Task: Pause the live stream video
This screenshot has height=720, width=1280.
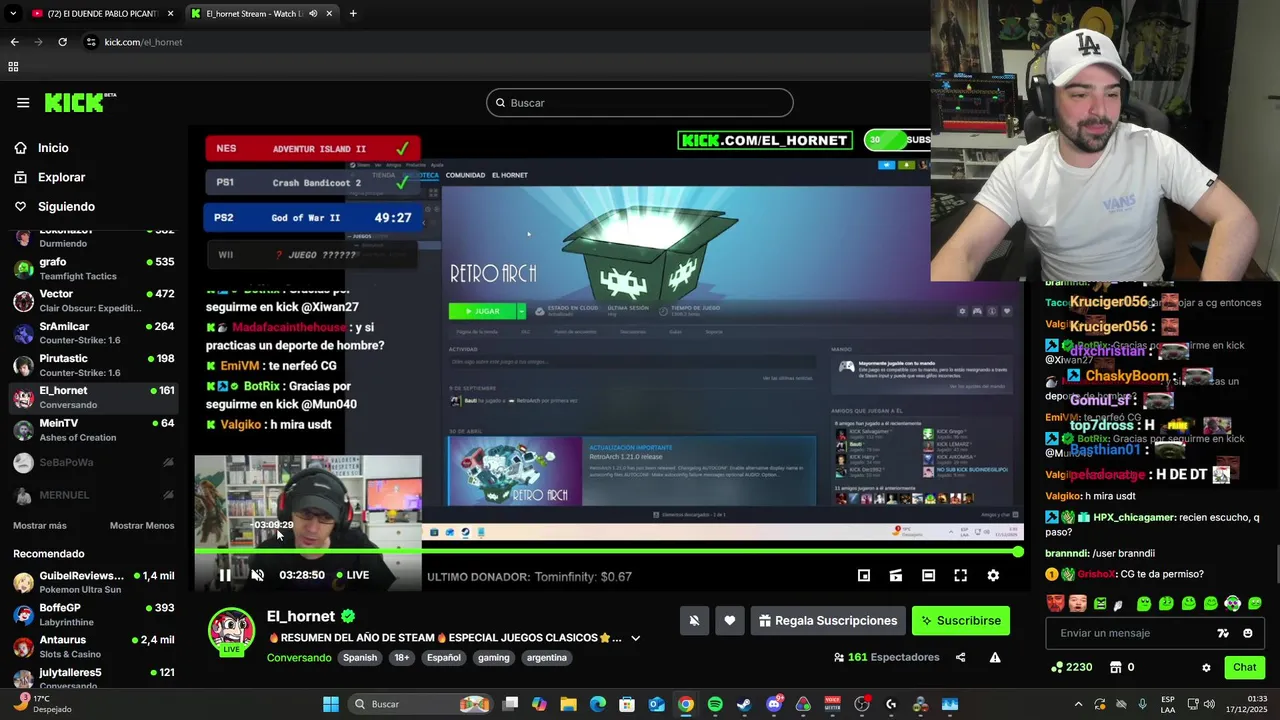Action: pyautogui.click(x=225, y=575)
